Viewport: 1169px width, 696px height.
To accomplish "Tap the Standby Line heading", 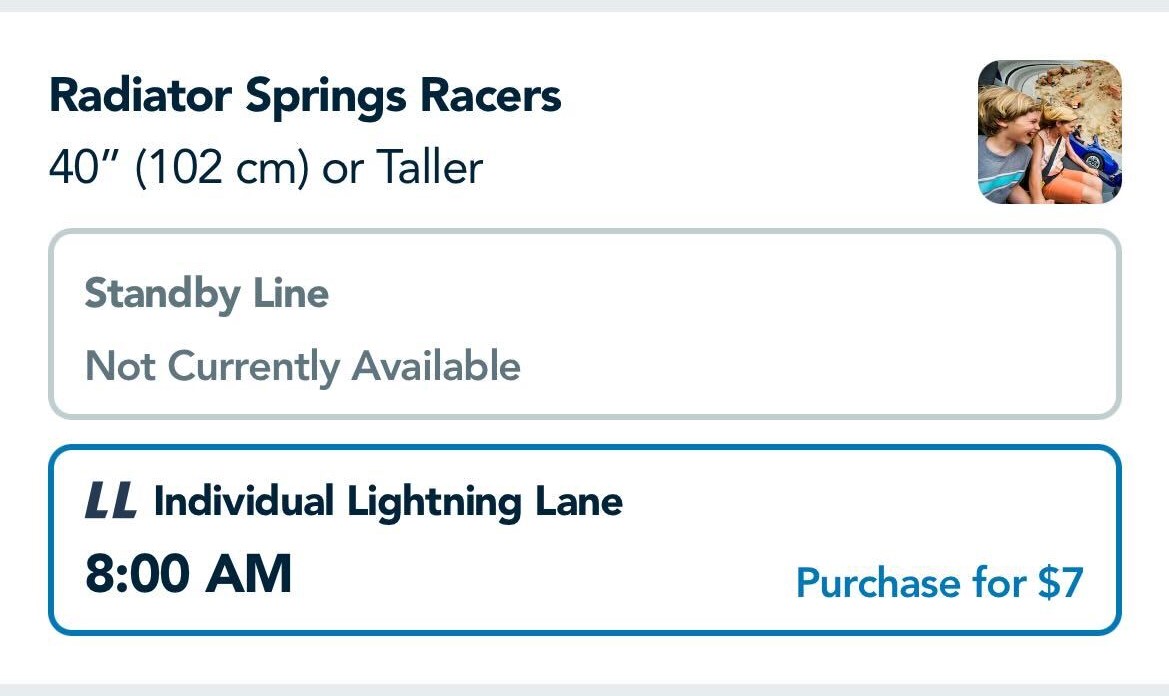I will point(206,294).
